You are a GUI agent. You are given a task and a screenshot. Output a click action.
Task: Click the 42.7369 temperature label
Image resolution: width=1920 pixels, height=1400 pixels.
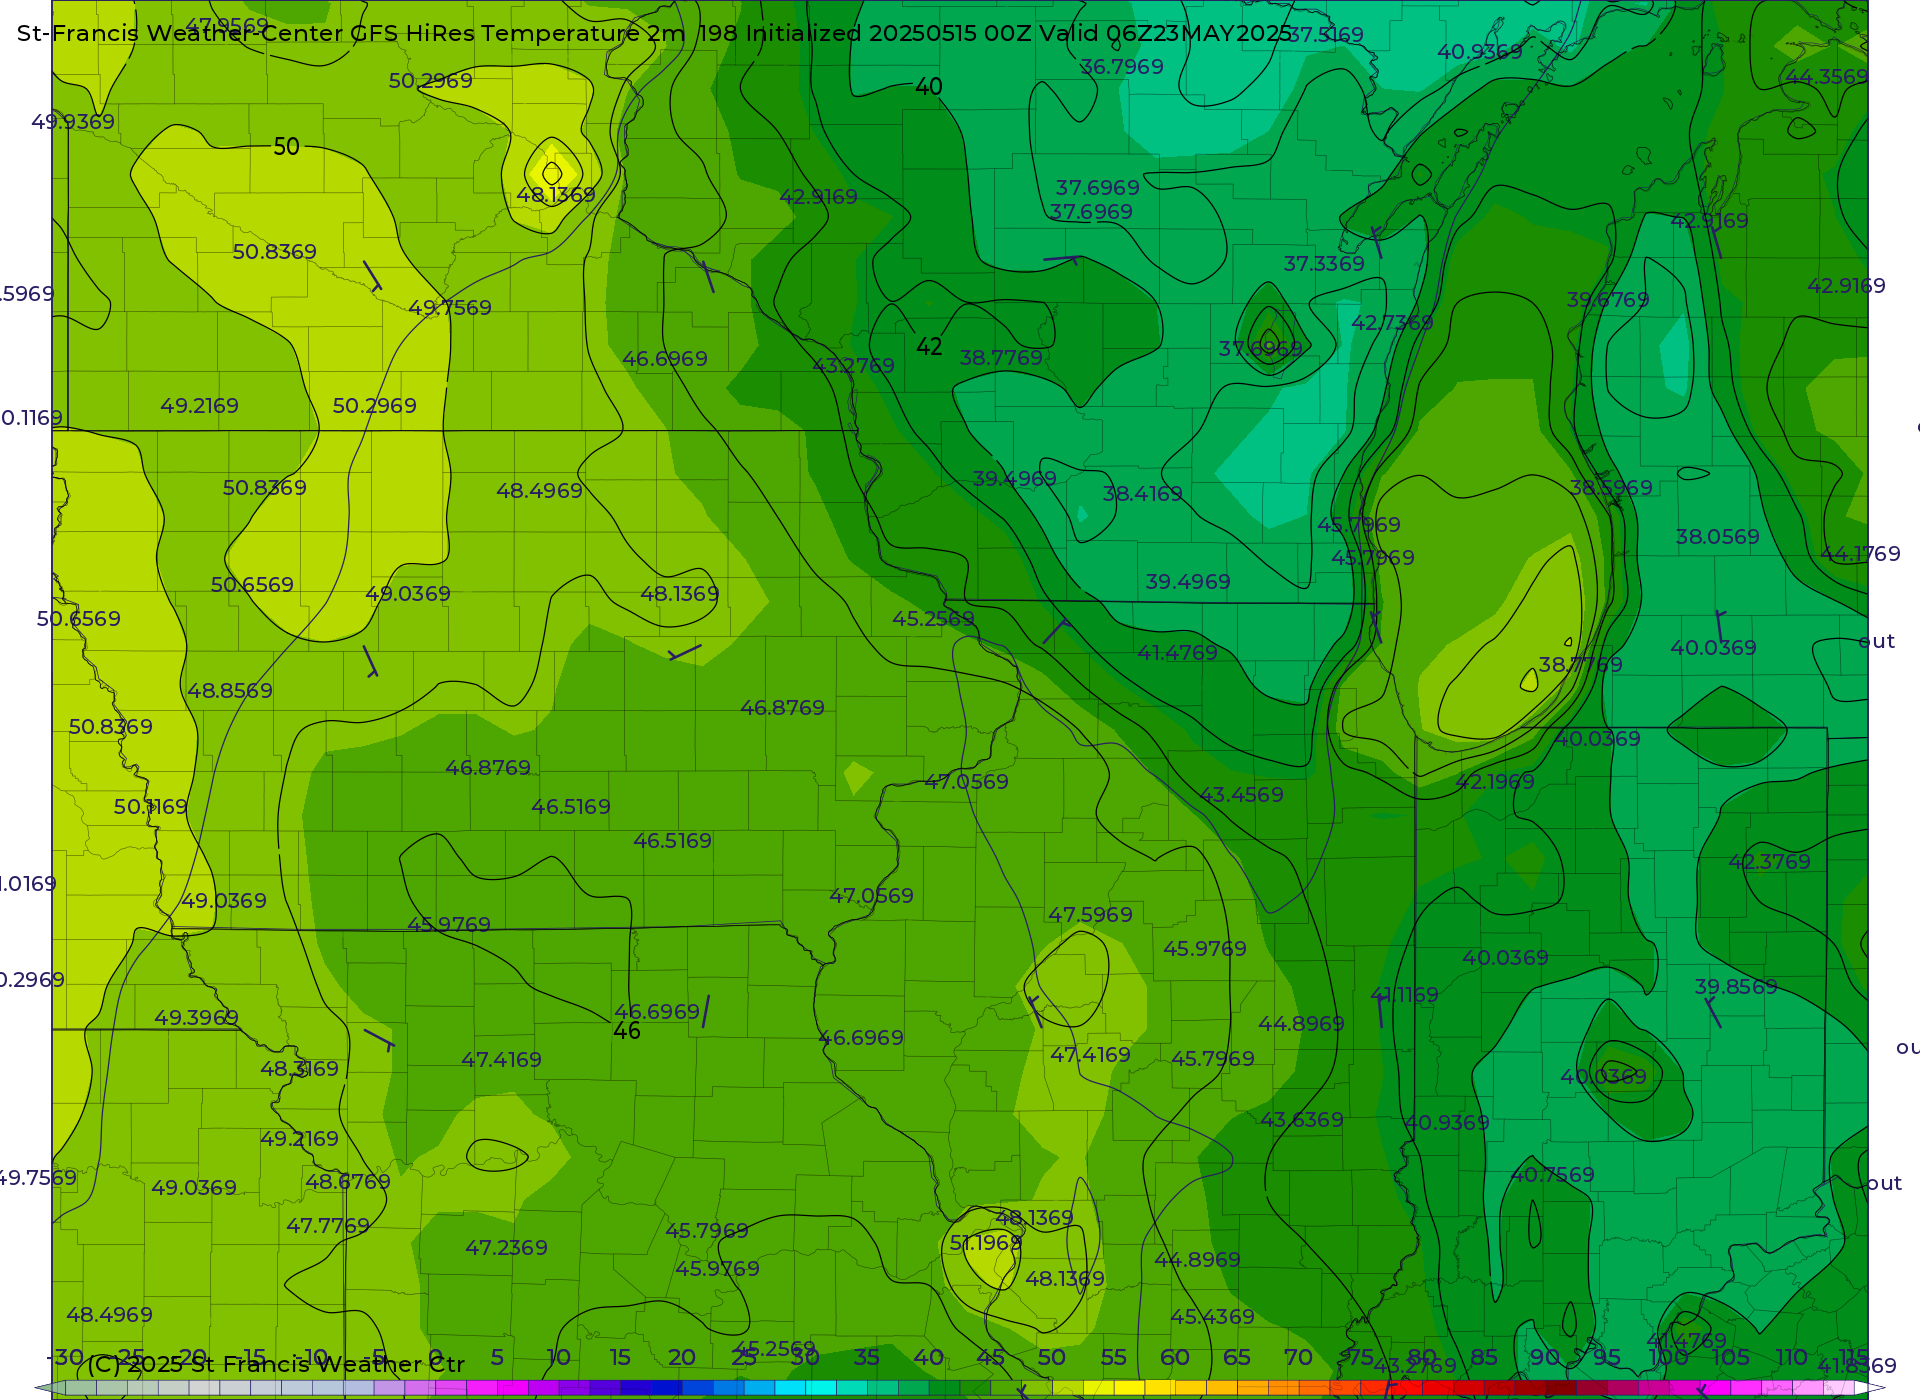(1392, 323)
